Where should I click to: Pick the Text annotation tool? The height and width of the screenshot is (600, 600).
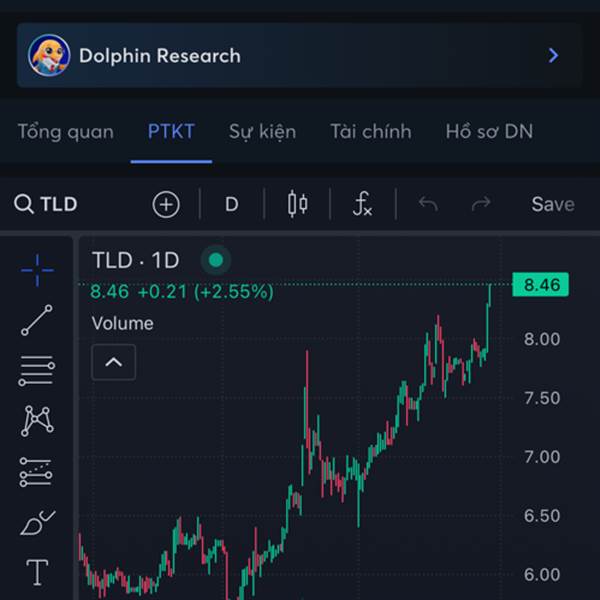37,572
